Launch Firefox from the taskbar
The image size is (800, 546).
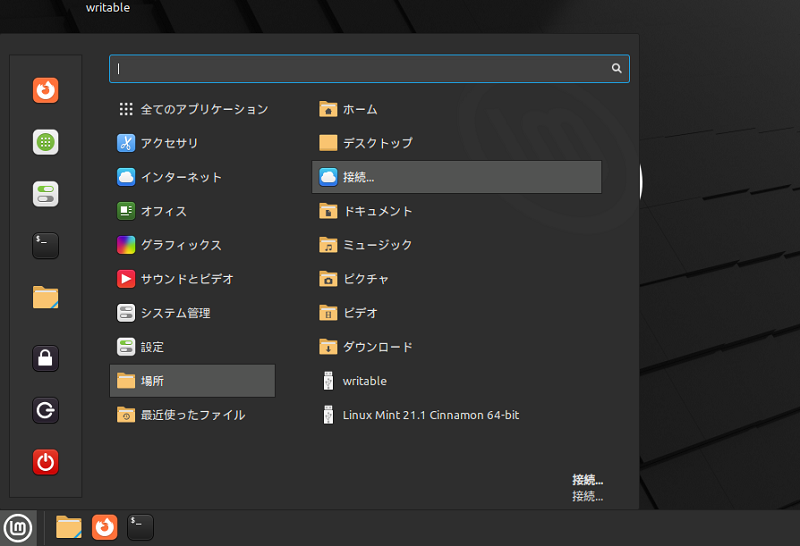click(105, 527)
